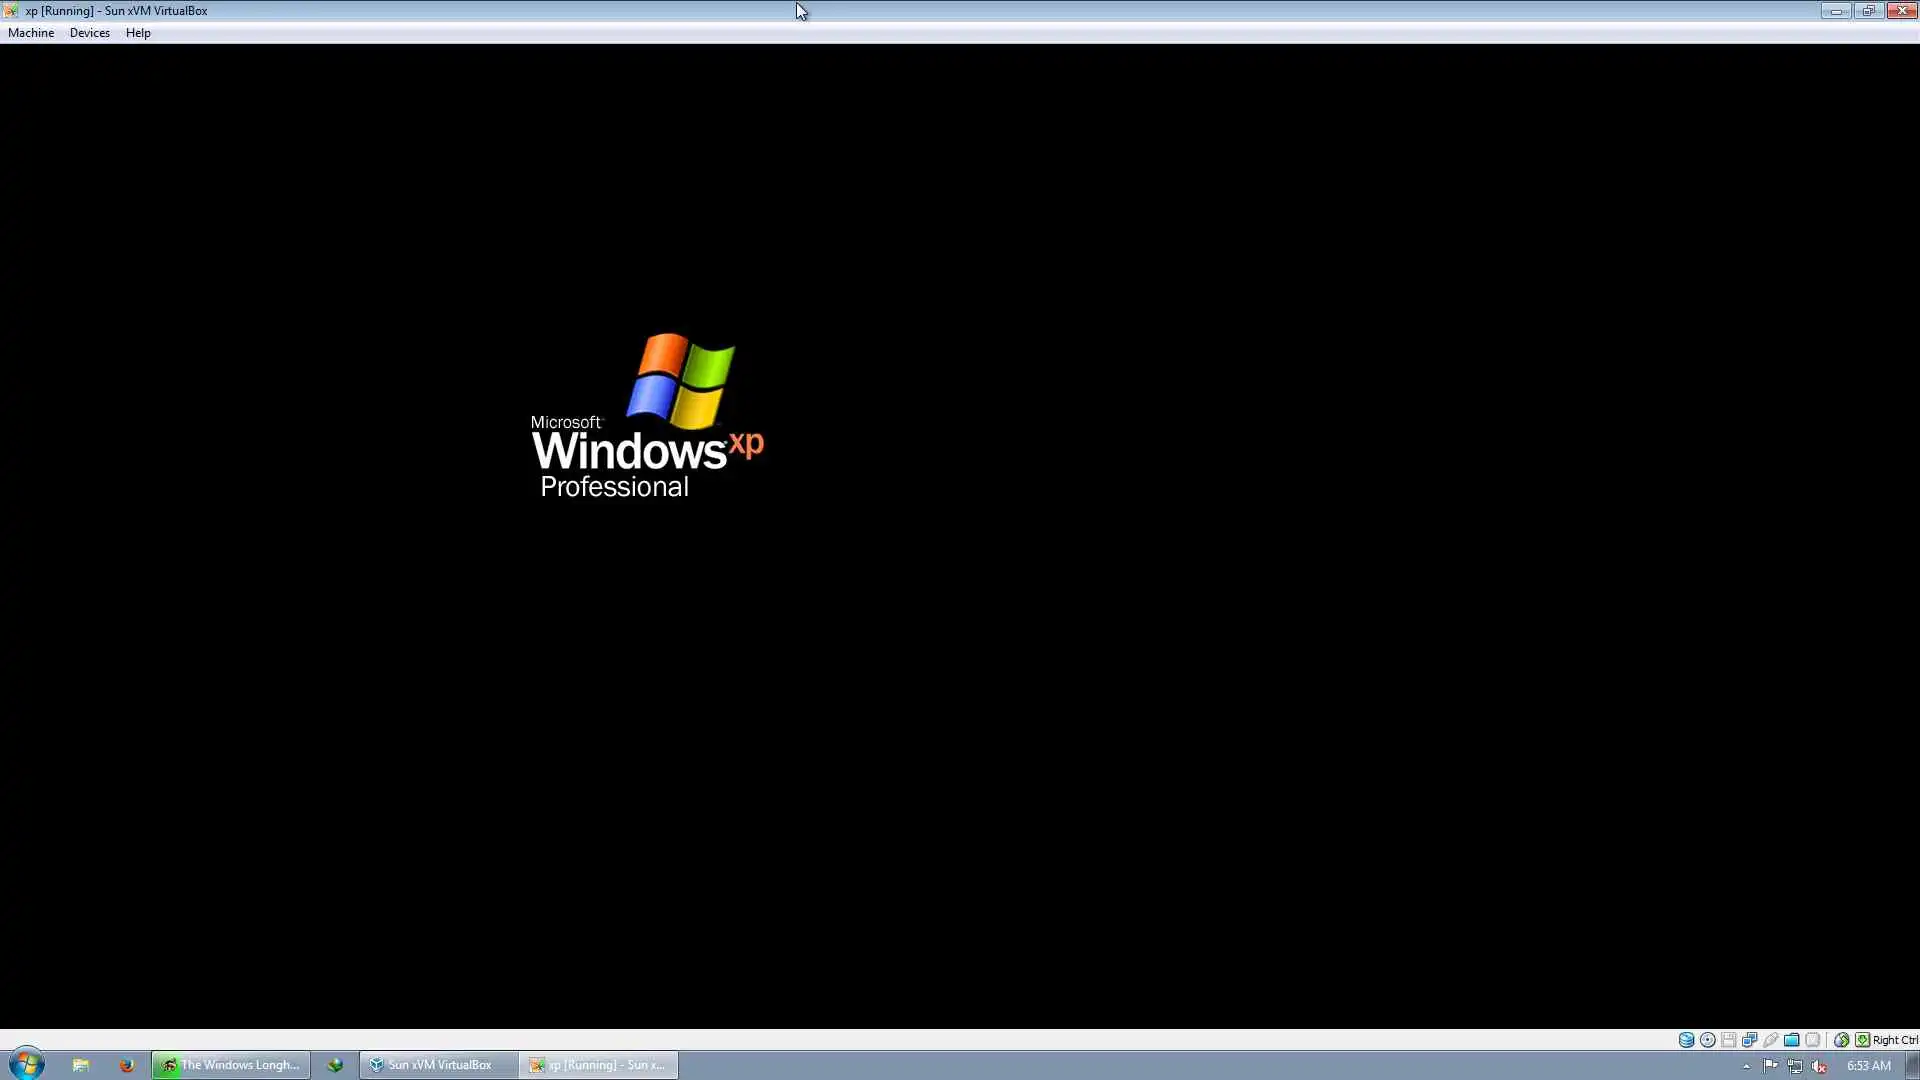The height and width of the screenshot is (1080, 1920).
Task: Open the Devices menu
Action: pos(89,33)
